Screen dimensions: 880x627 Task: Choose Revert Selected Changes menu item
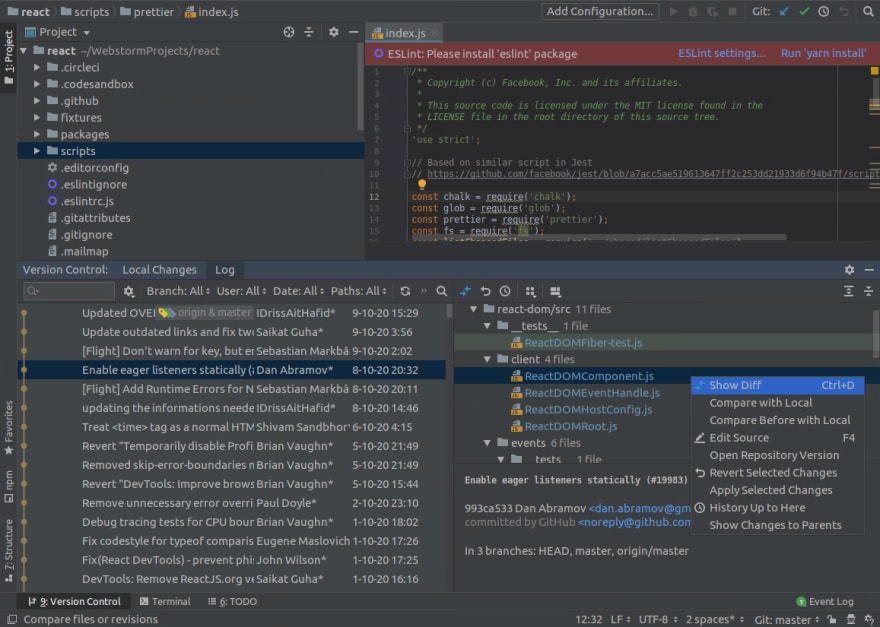(x=777, y=473)
